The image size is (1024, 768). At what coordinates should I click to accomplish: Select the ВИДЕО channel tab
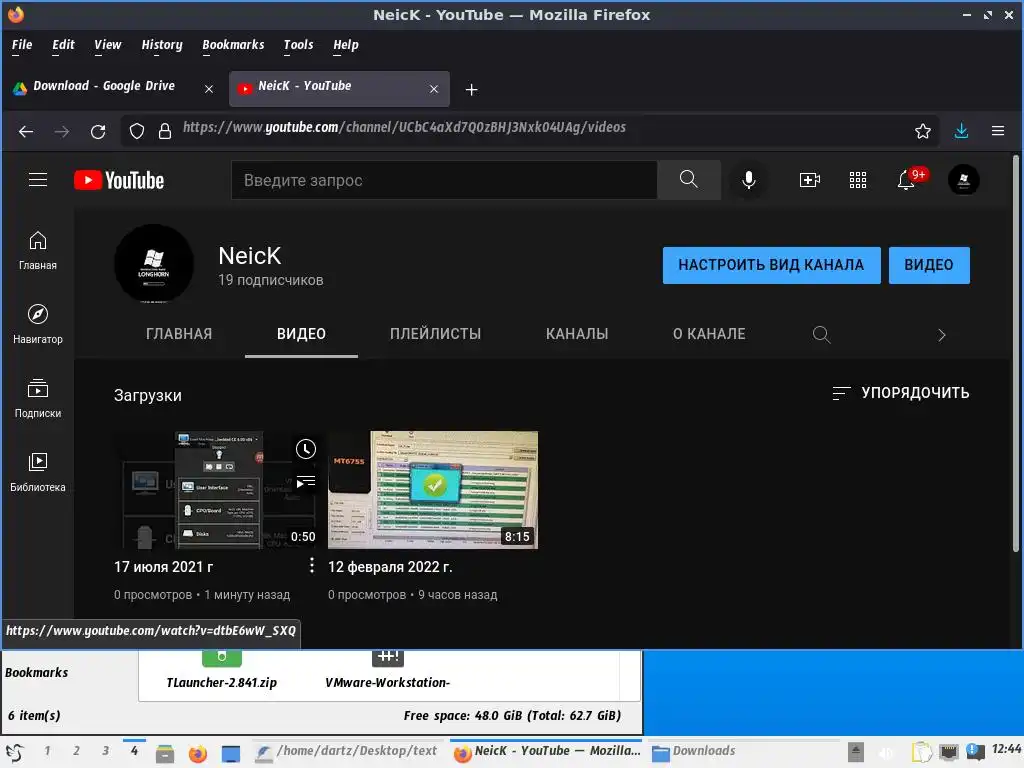[301, 334]
